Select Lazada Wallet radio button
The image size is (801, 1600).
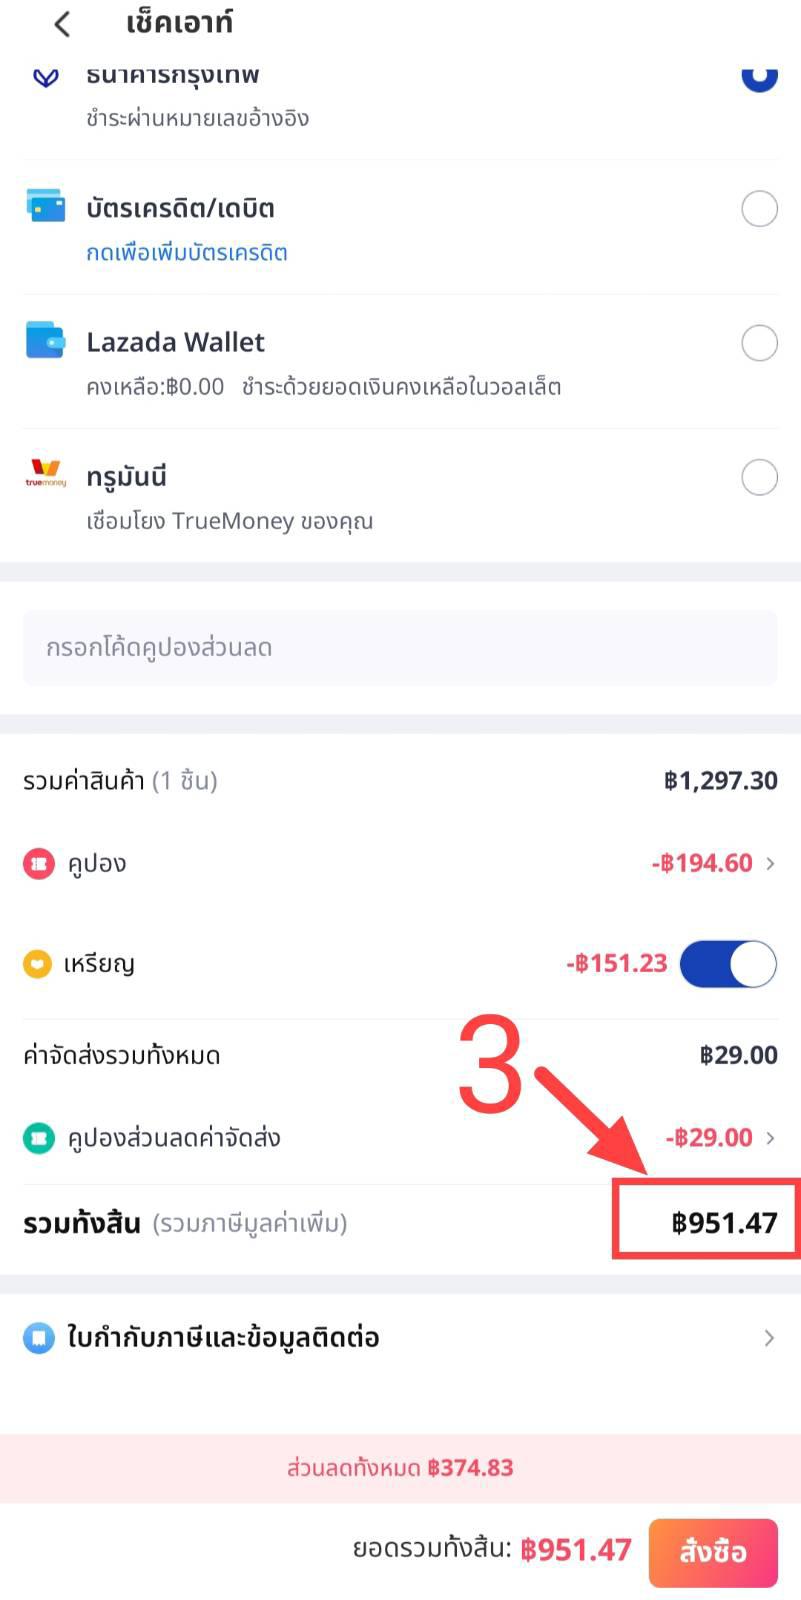click(759, 343)
